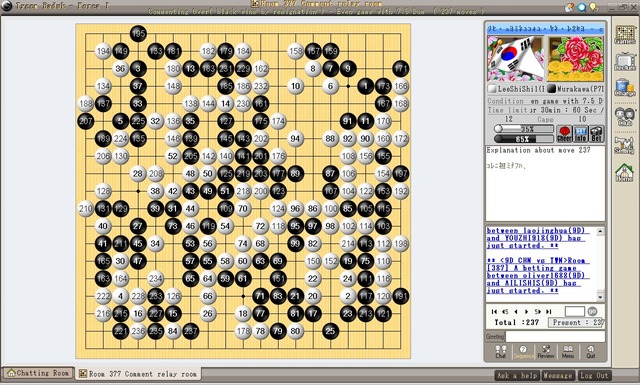
Task: Click the black player 65% win bar
Action: (524, 139)
